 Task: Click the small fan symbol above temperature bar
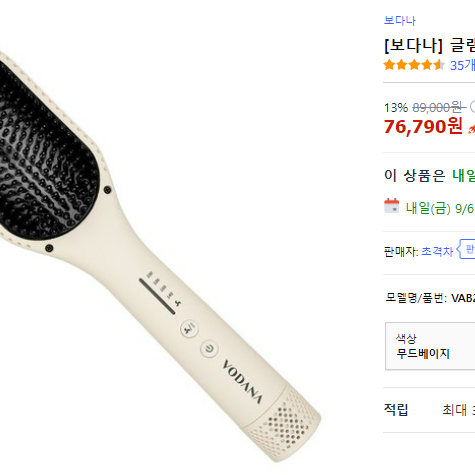[x=178, y=303]
